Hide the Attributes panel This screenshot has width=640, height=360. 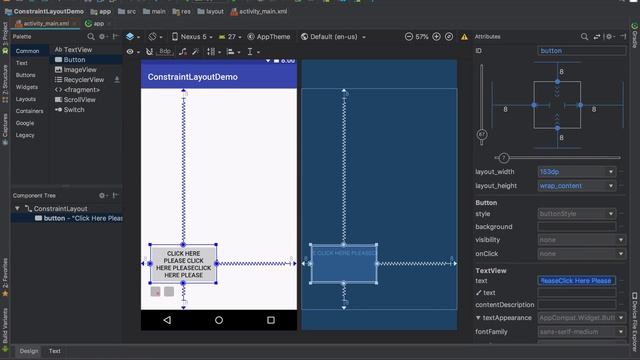click(x=623, y=37)
